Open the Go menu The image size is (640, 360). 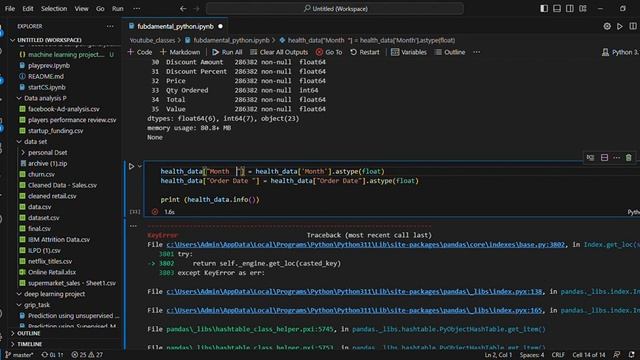[100, 9]
